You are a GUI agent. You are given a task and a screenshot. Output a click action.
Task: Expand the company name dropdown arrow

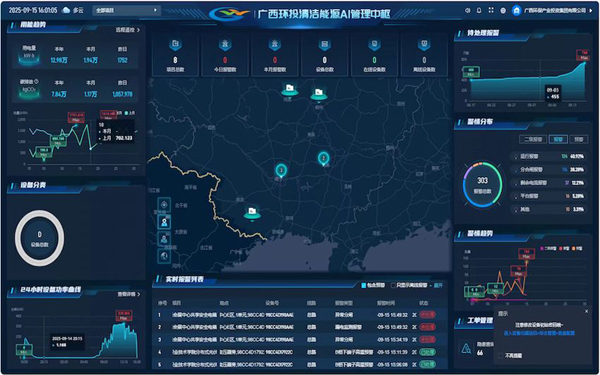pyautogui.click(x=591, y=11)
